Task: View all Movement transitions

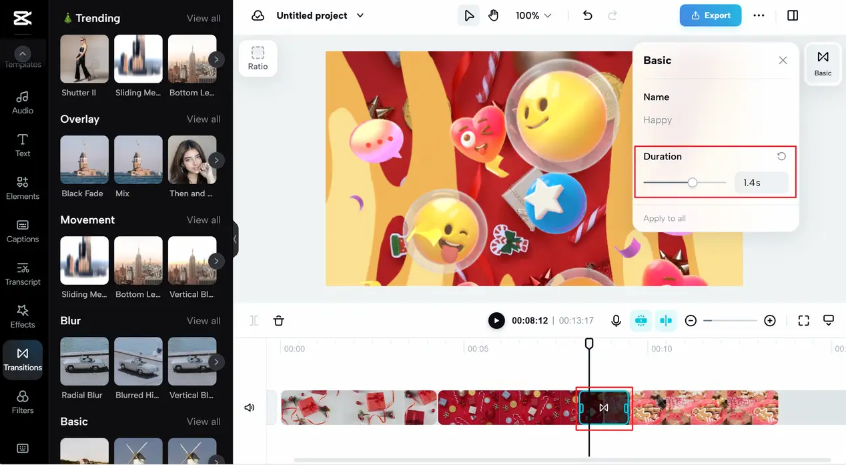Action: click(203, 220)
